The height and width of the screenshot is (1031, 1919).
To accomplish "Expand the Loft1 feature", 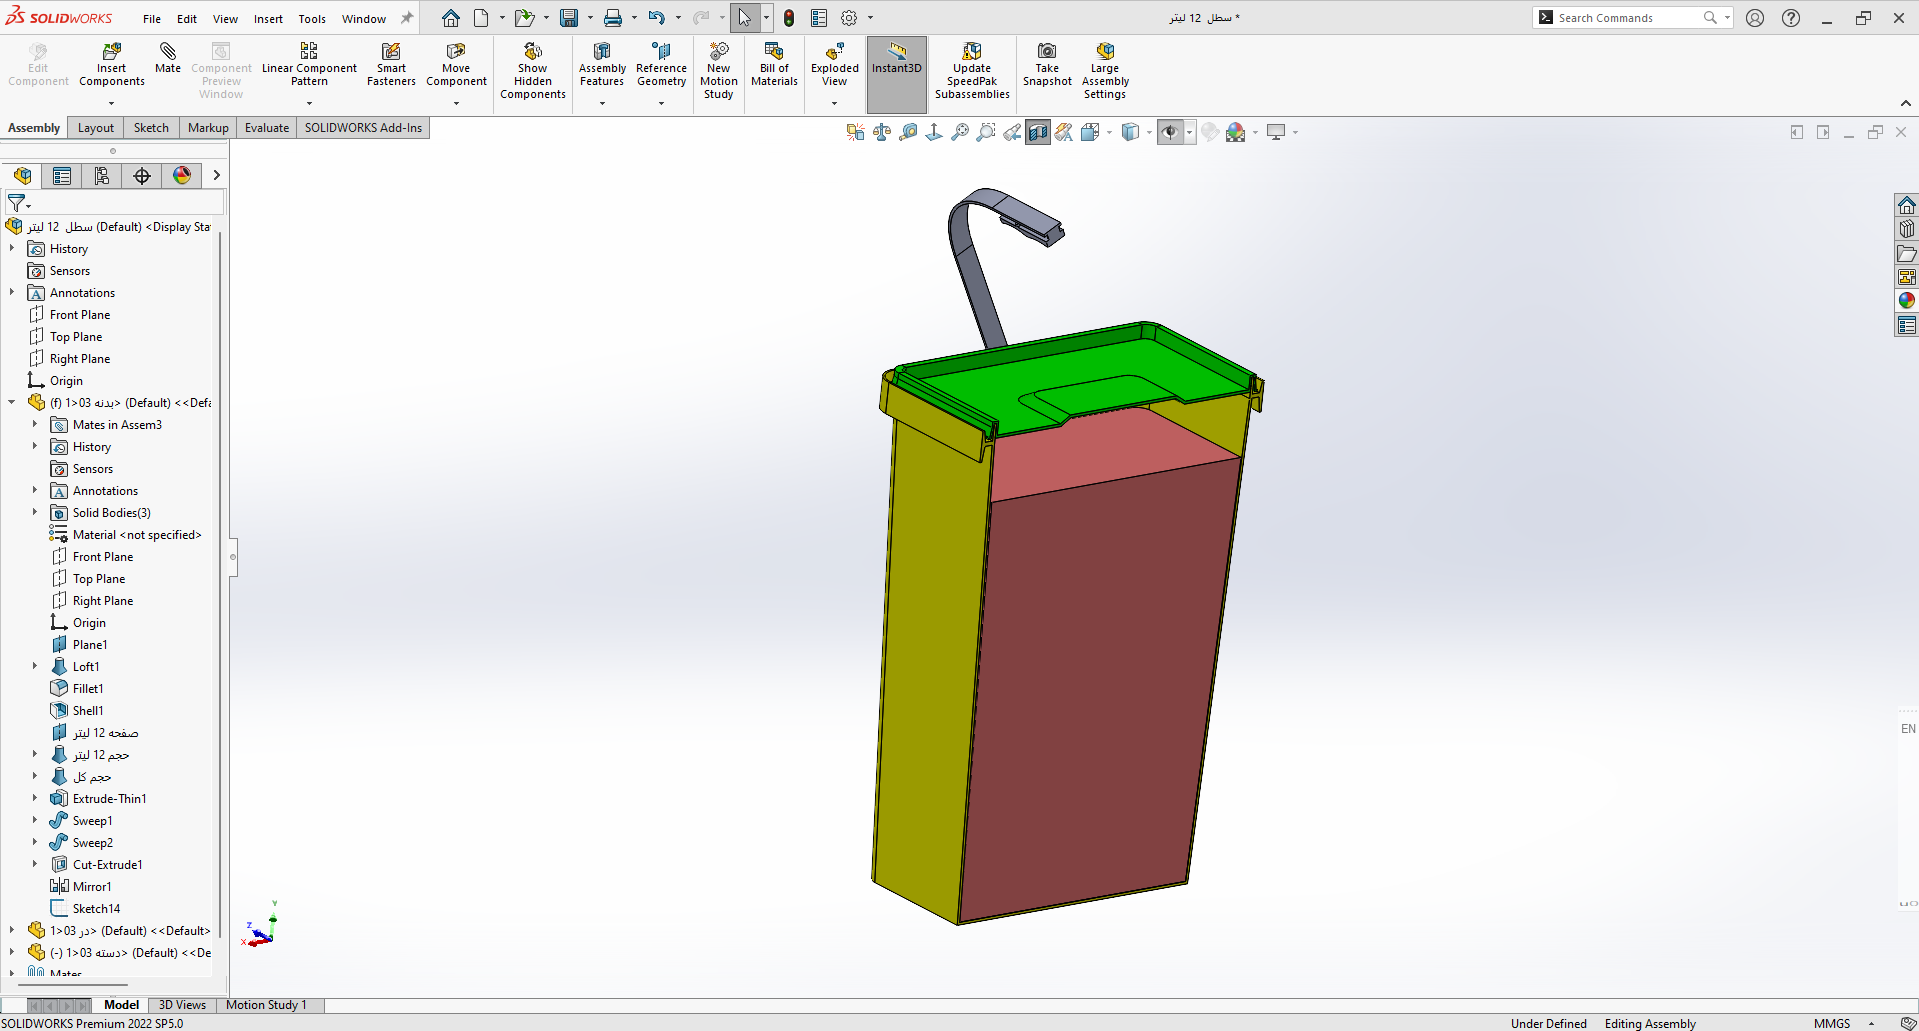I will (x=35, y=666).
